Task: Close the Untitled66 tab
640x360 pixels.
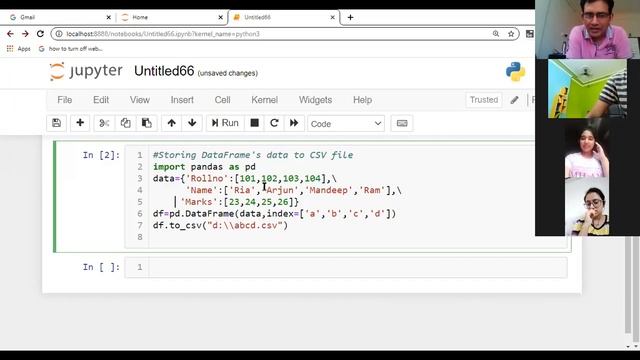Action: tap(333, 17)
